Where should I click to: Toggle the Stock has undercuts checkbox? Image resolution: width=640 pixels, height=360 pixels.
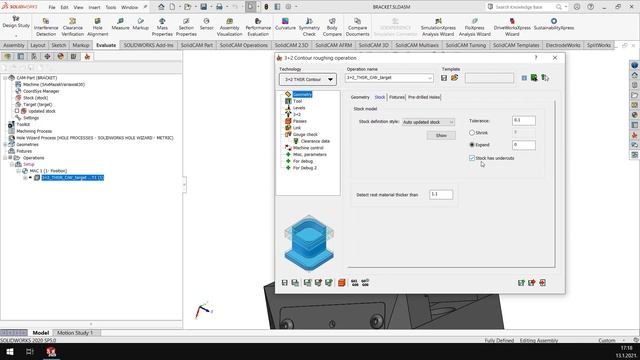[x=472, y=158]
